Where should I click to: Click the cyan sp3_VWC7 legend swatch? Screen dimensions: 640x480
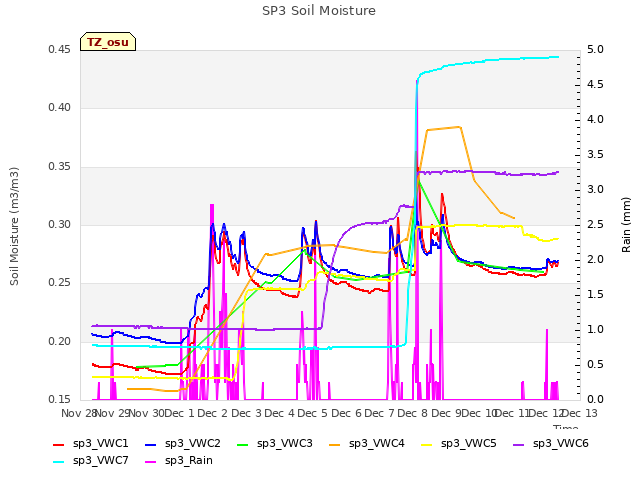pyautogui.click(x=59, y=462)
